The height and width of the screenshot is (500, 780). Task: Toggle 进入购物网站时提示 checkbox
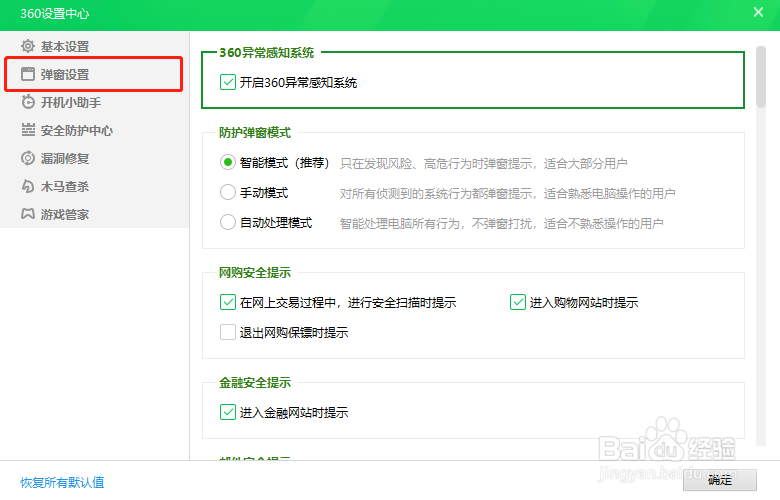pos(518,302)
